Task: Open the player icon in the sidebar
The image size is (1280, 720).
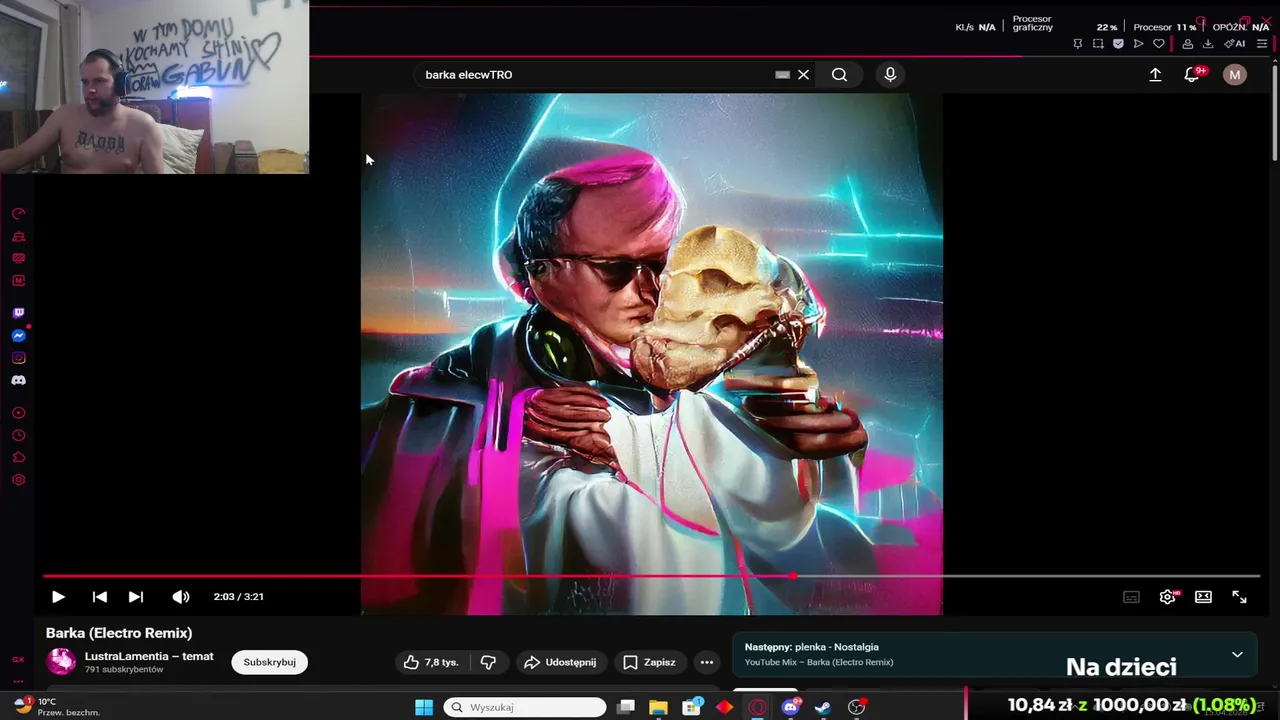Action: click(18, 413)
